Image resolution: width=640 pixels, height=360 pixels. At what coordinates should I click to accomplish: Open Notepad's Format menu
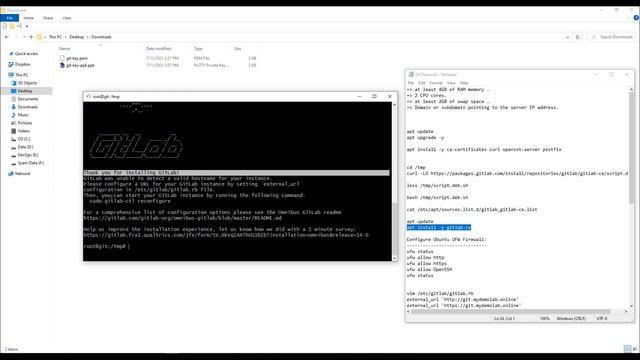[x=436, y=83]
